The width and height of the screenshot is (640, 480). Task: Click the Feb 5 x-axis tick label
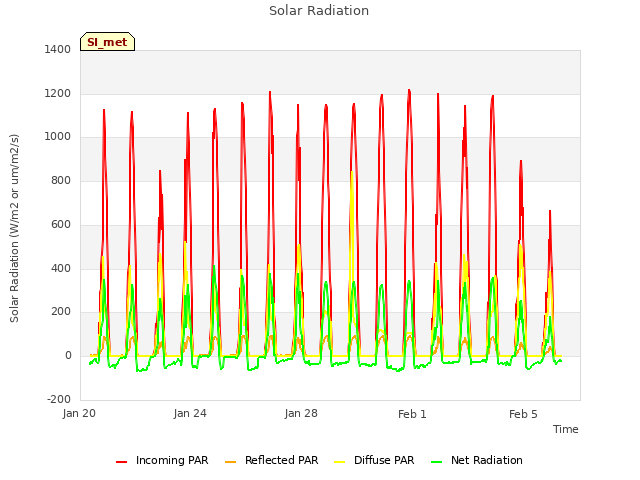point(523,414)
